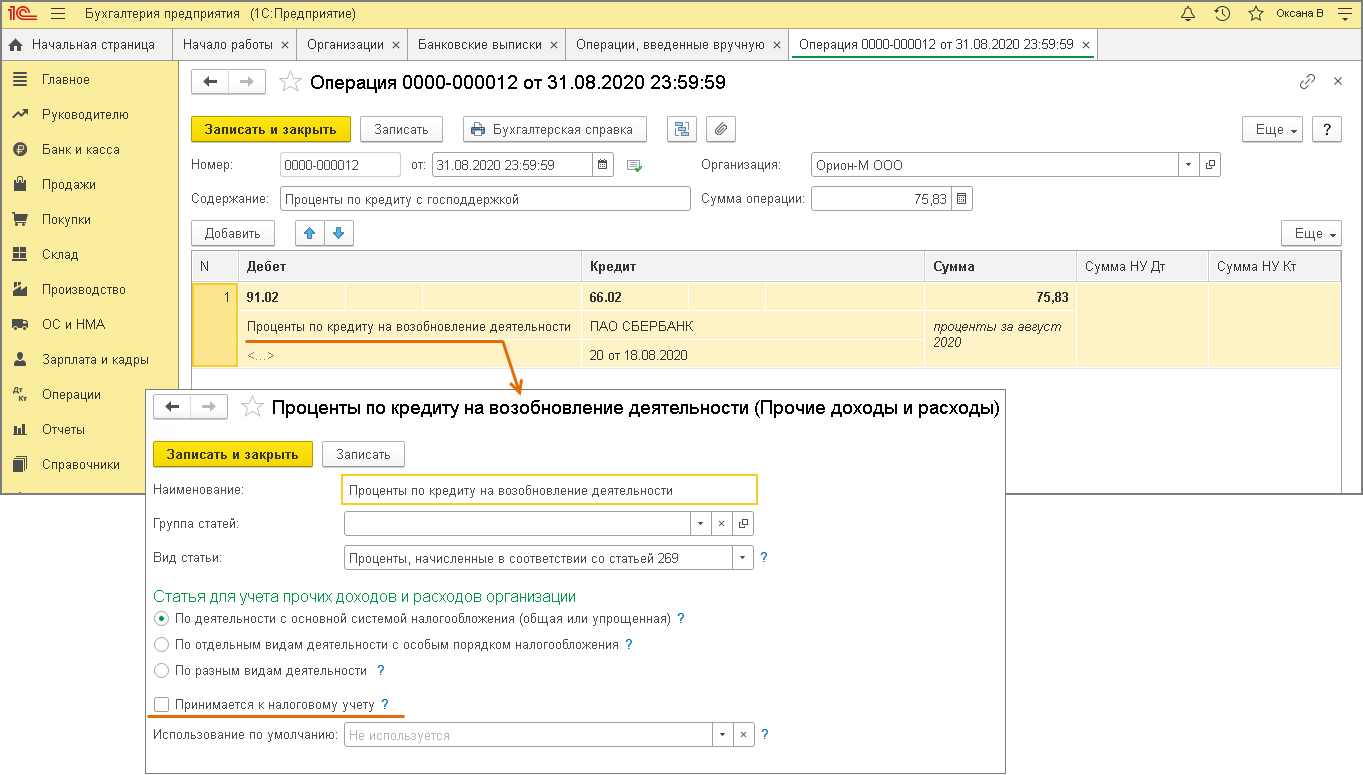Open the structure of subordination icon

tap(683, 129)
